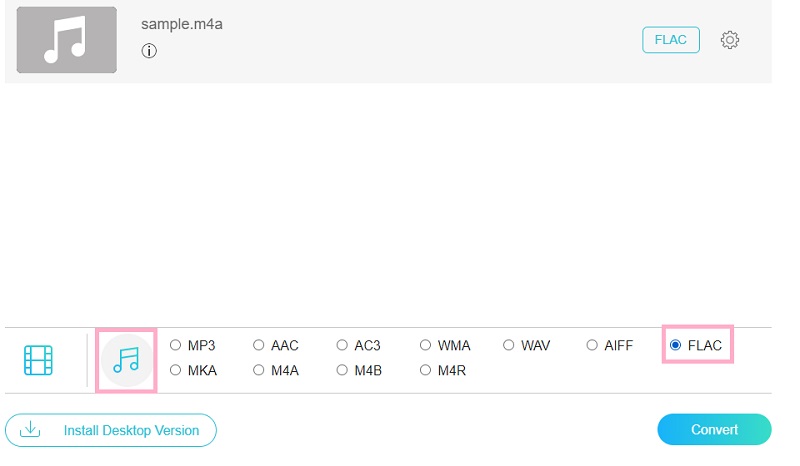The width and height of the screenshot is (800, 466).
Task: Select the M4R ringtone format
Action: (x=426, y=370)
